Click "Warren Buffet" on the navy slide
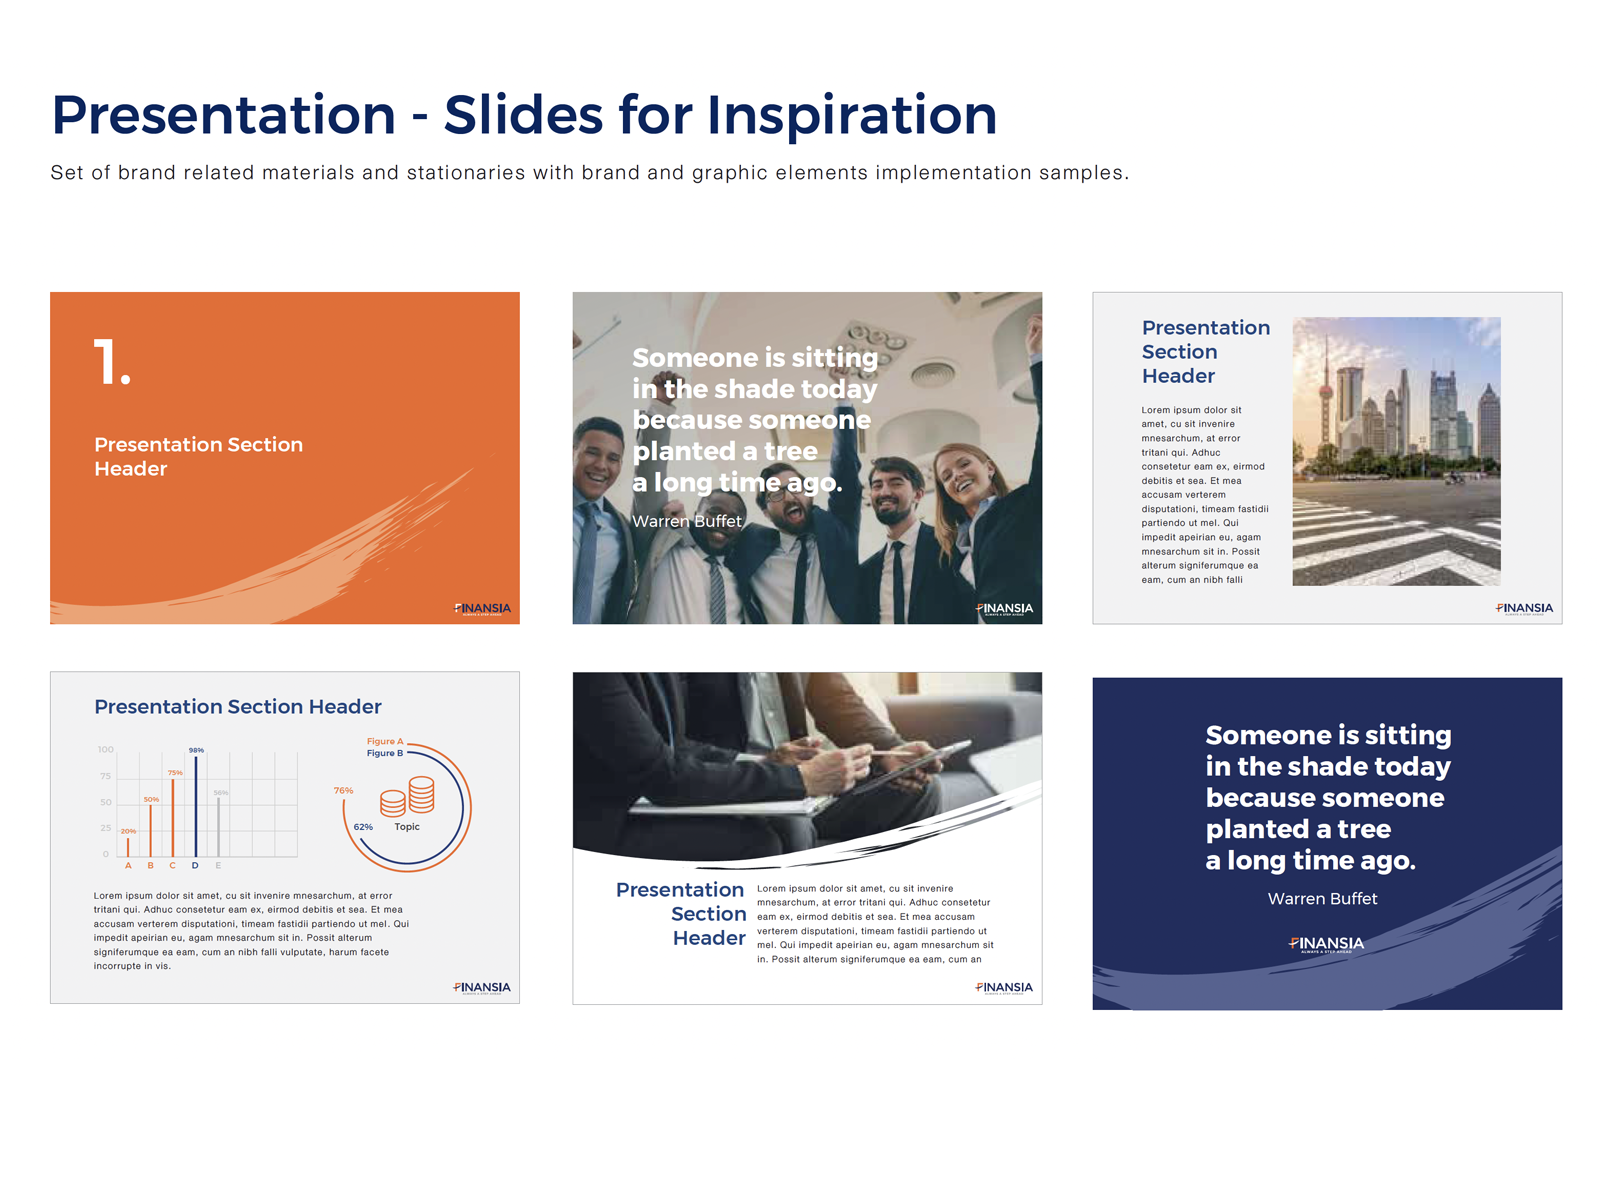The width and height of the screenshot is (1600, 1200). point(1322,899)
